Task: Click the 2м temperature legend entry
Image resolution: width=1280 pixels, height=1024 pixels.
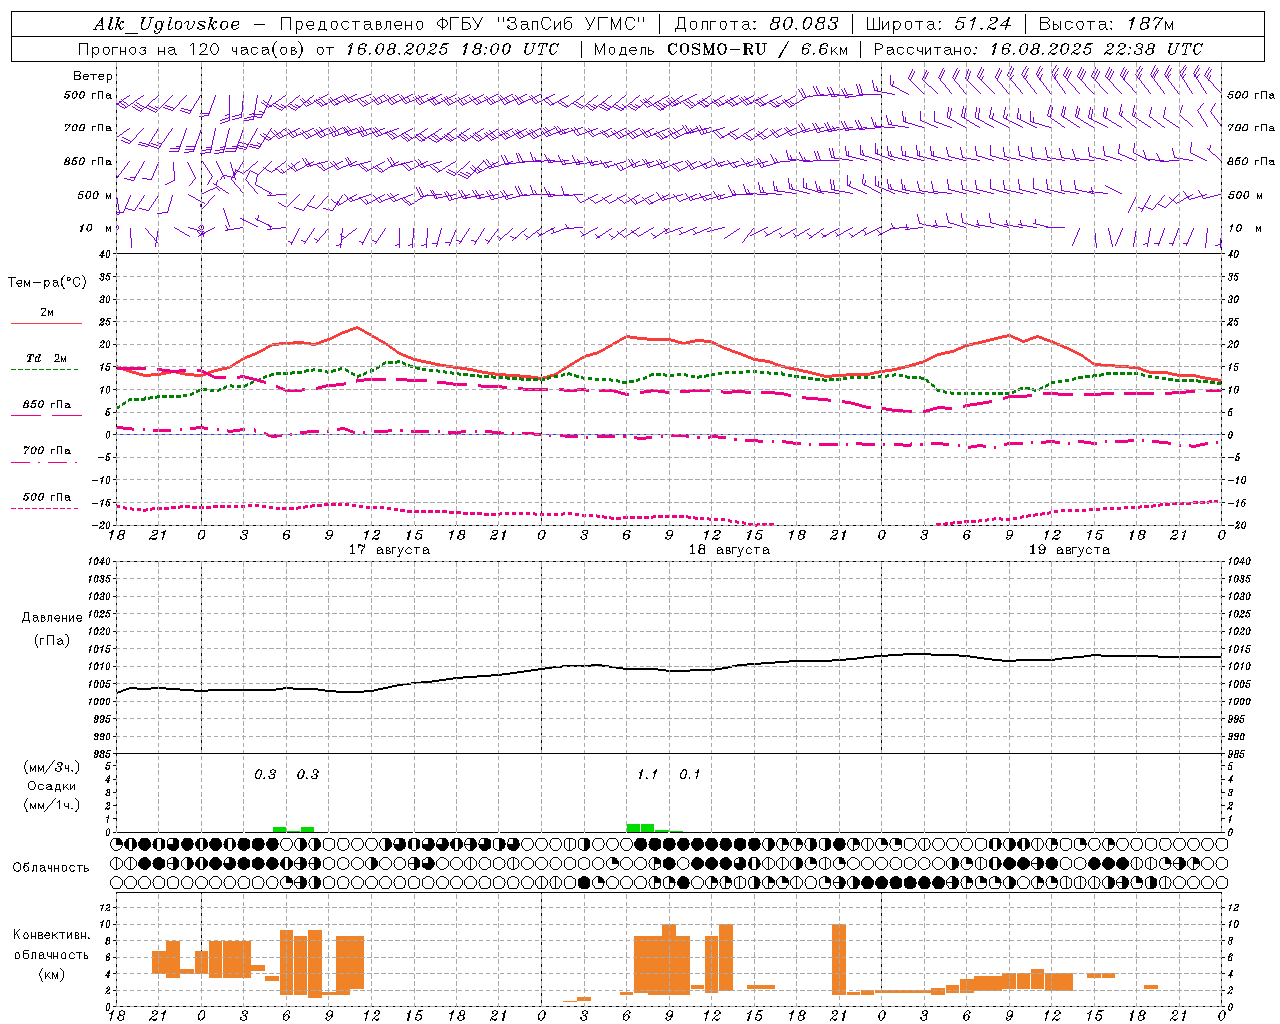Action: pyautogui.click(x=46, y=313)
